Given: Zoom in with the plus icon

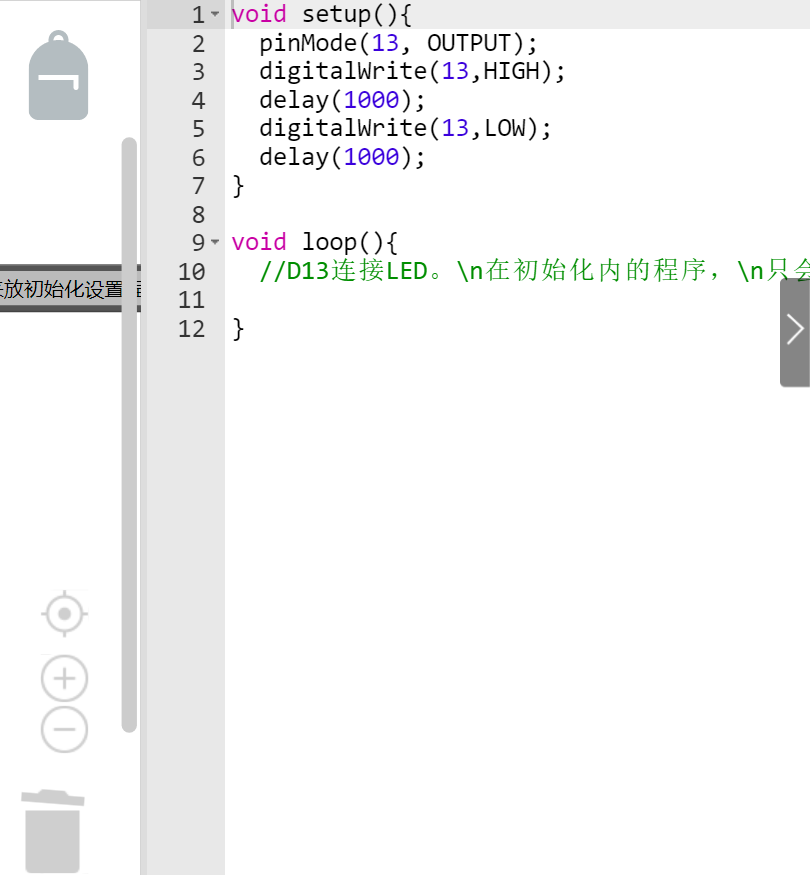Looking at the screenshot, I should 65,679.
